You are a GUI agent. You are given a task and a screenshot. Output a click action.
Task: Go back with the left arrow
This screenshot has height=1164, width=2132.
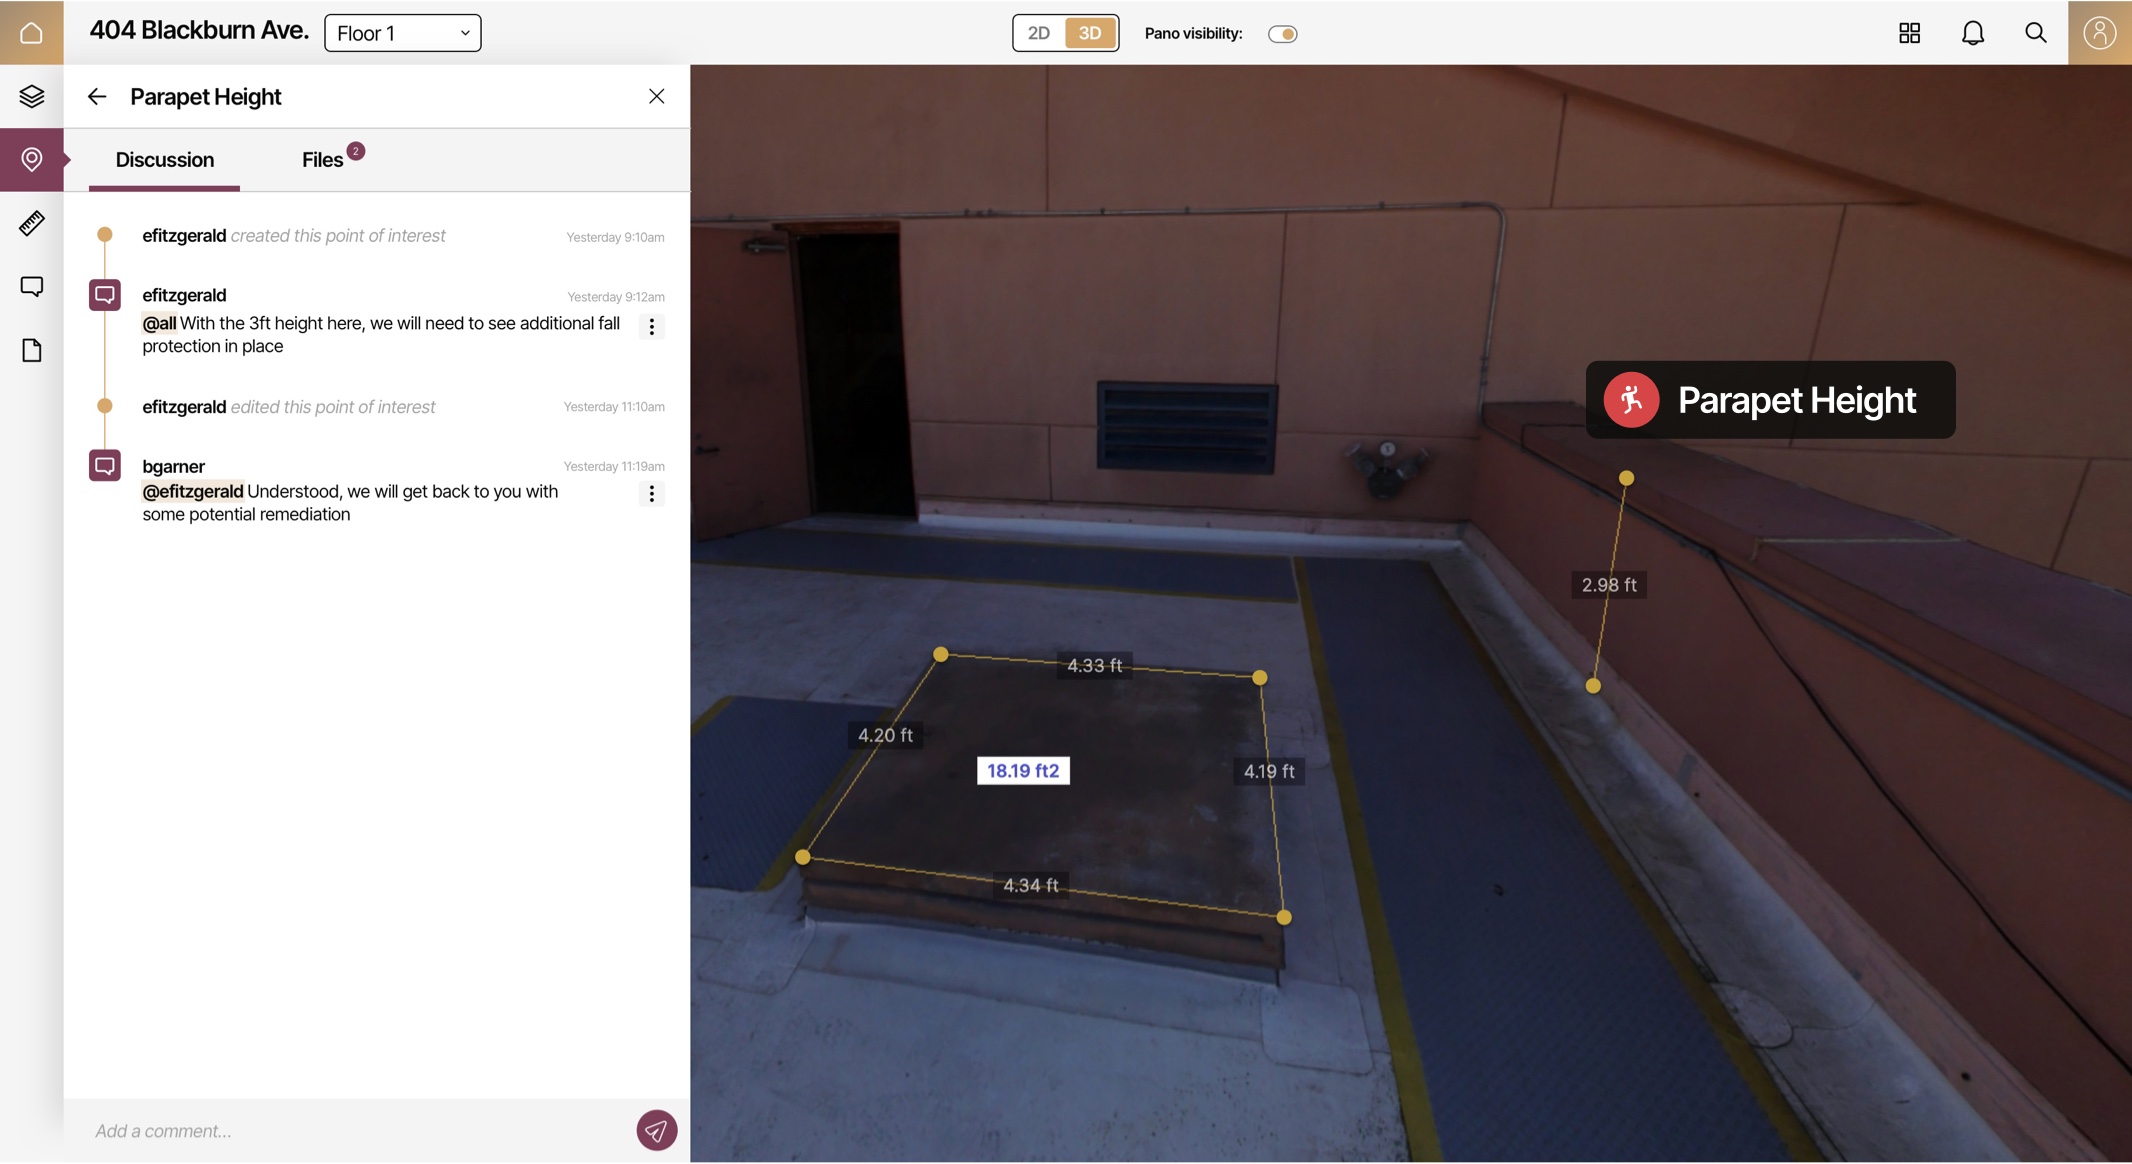click(x=97, y=96)
